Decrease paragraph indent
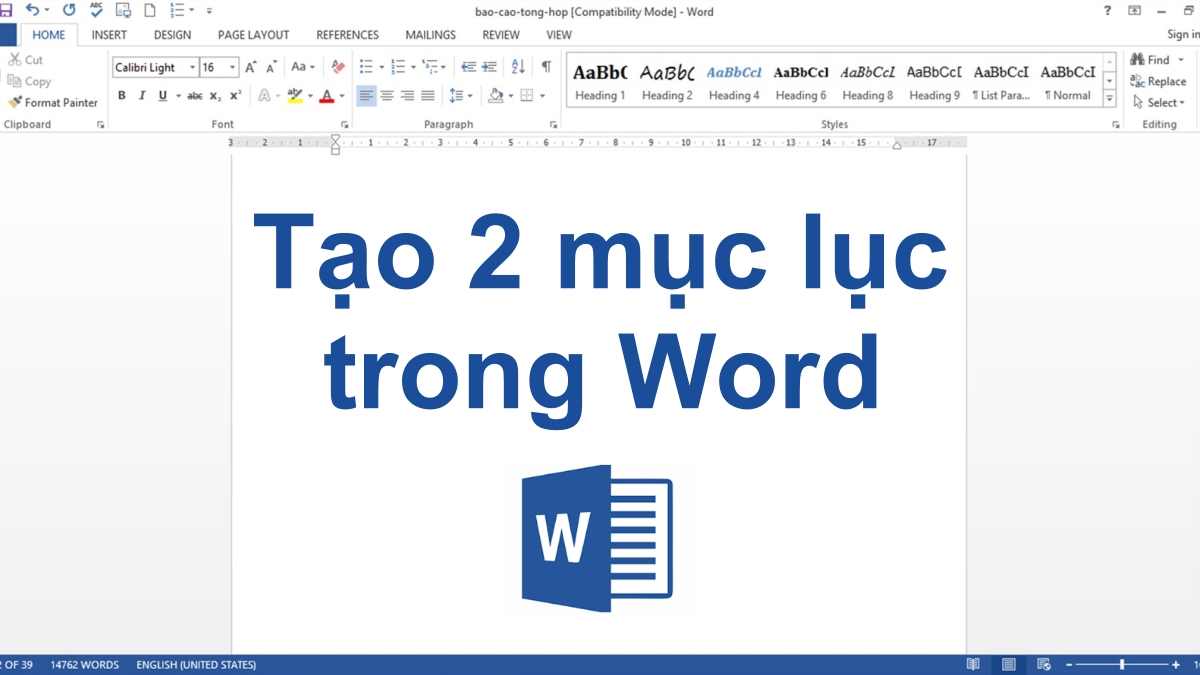This screenshot has width=1200, height=675. point(468,67)
